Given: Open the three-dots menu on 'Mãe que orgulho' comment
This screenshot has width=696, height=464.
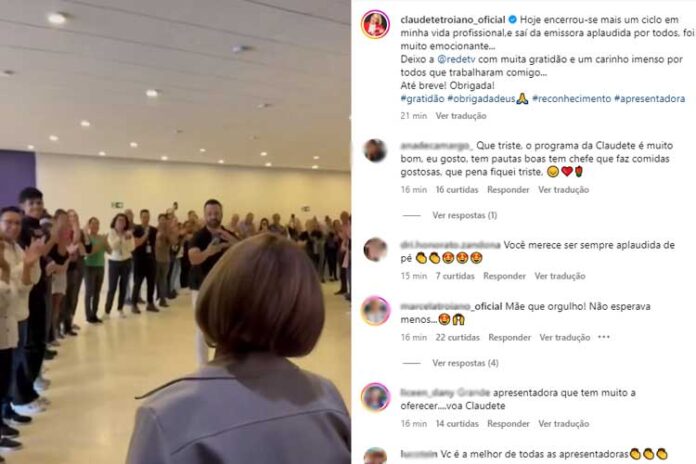Looking at the screenshot, I should coord(604,337).
